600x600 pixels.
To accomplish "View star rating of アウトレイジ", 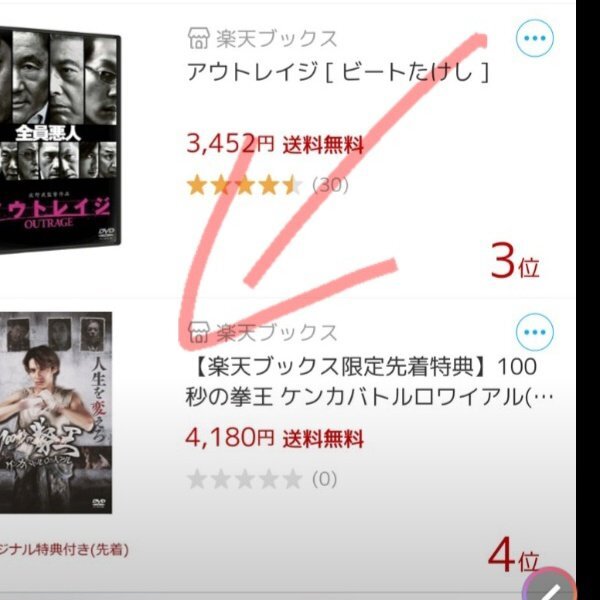I will pos(244,185).
